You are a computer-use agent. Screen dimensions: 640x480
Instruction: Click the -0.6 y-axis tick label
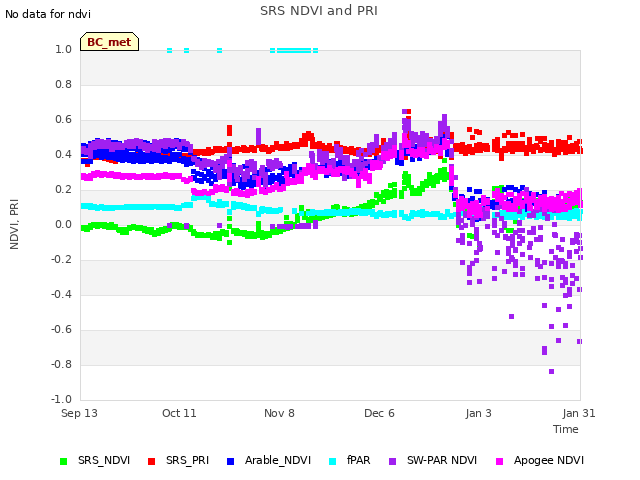point(61,329)
